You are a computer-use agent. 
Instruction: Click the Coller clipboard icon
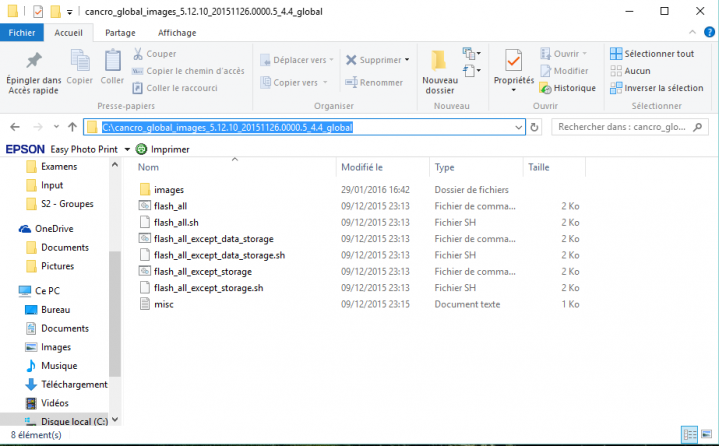[x=112, y=61]
